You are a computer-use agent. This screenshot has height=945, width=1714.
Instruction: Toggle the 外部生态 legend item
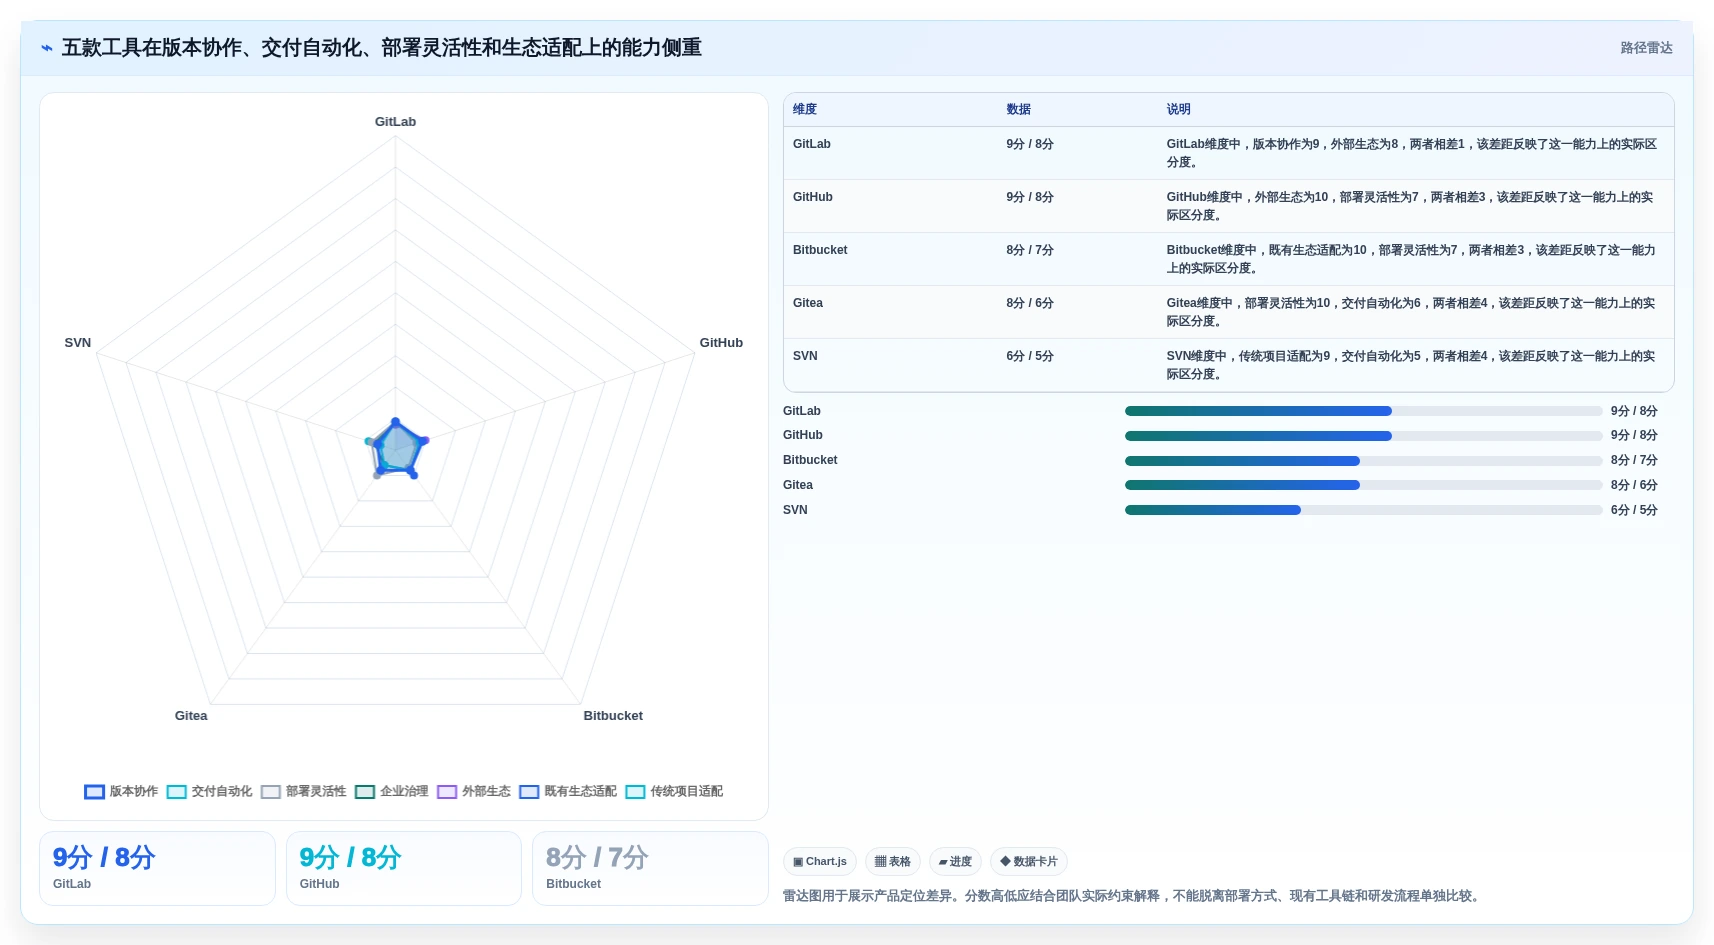tap(473, 791)
